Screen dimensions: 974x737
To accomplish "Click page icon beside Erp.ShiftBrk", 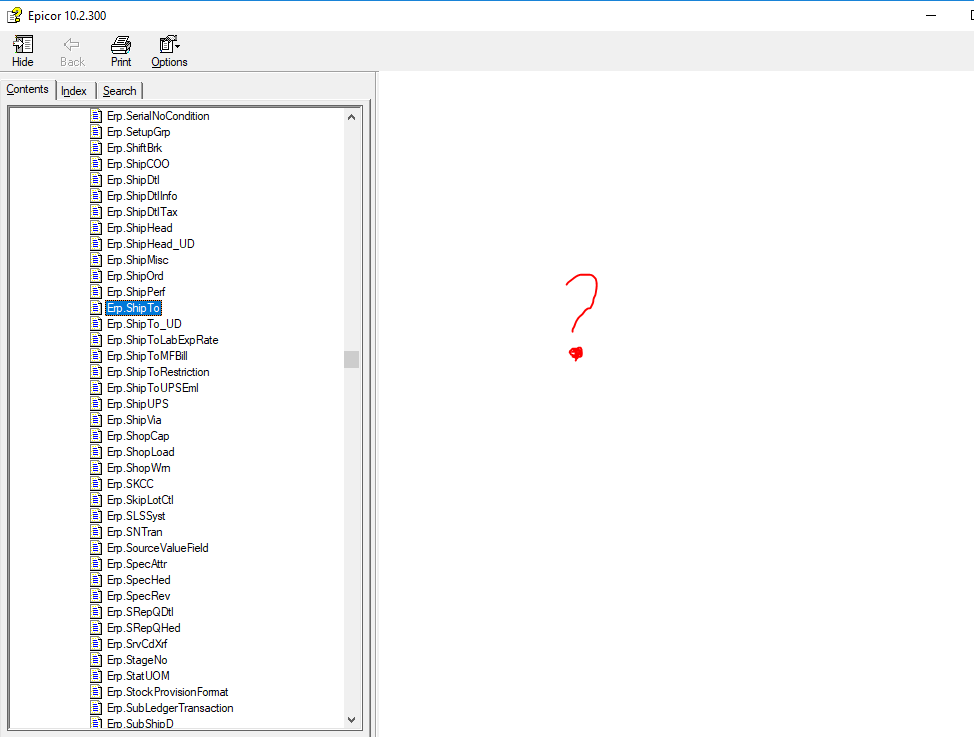I will click(96, 148).
